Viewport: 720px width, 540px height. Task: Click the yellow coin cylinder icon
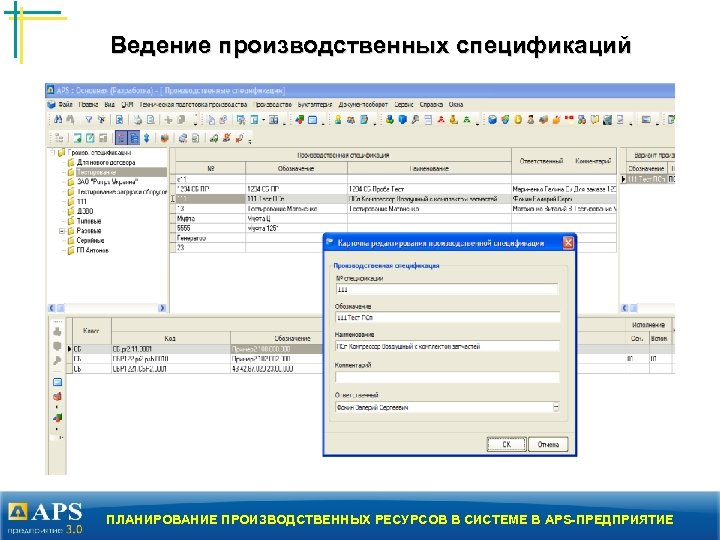click(518, 120)
